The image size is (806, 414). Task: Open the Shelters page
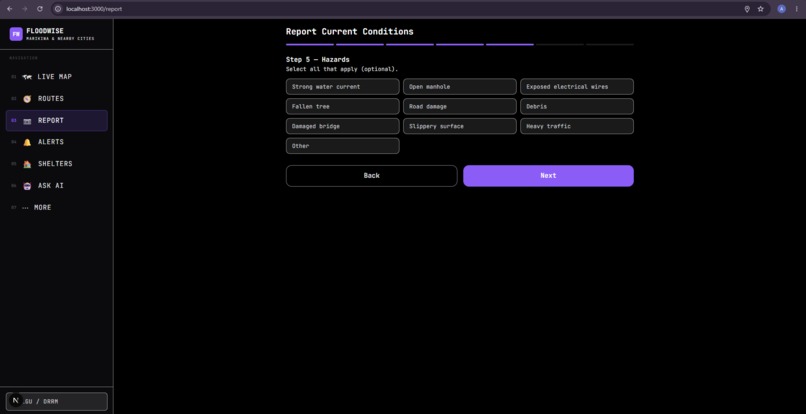tap(57, 164)
